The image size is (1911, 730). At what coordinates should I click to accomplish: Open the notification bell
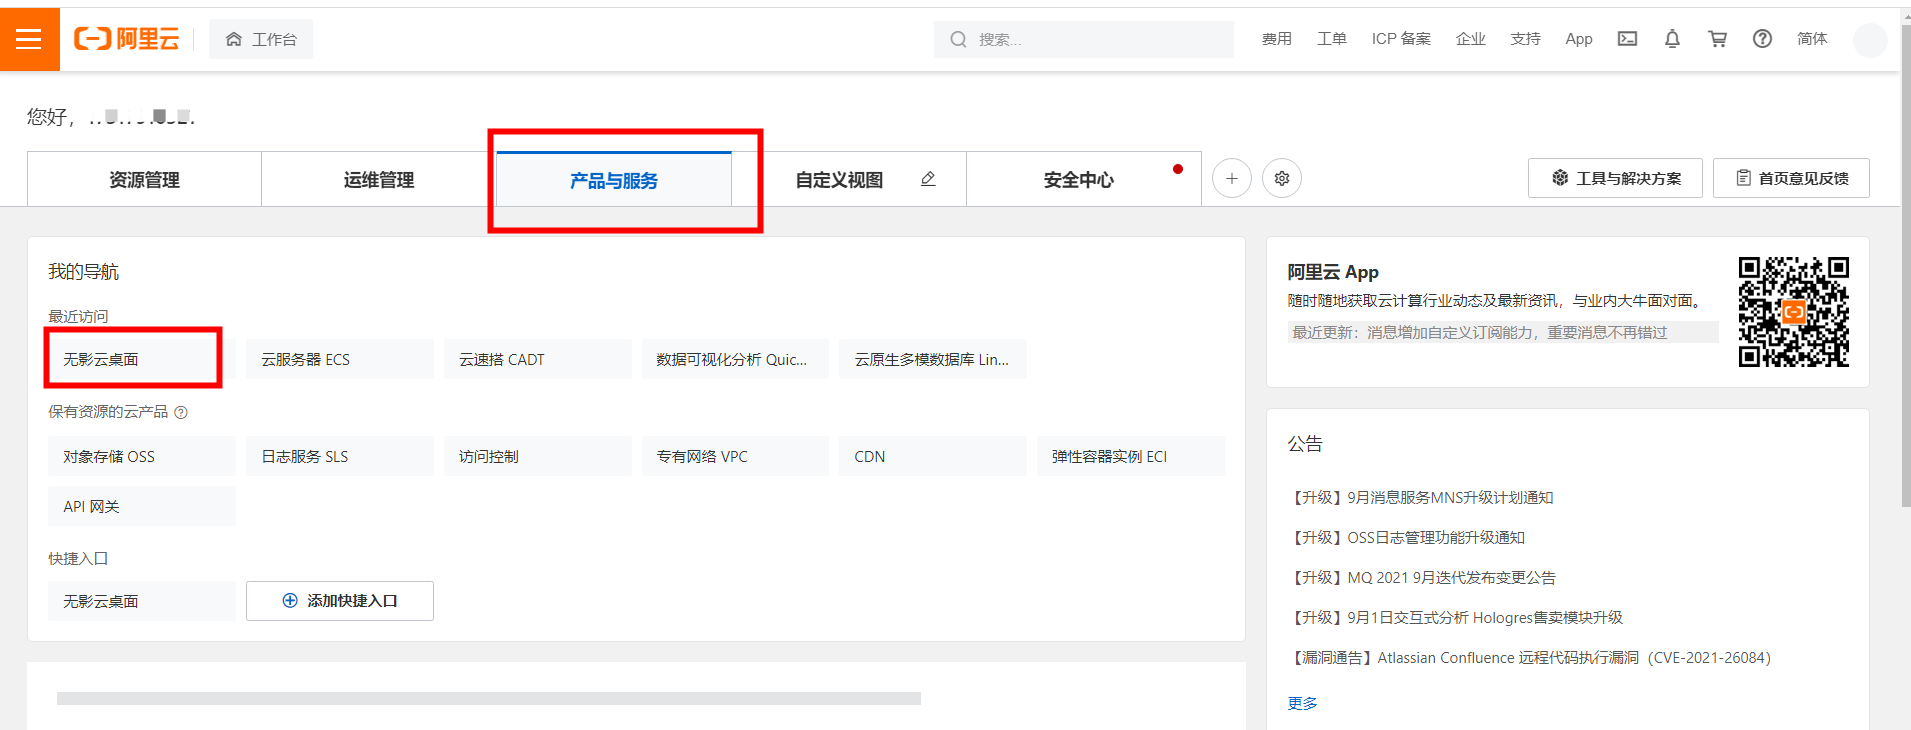coord(1672,39)
